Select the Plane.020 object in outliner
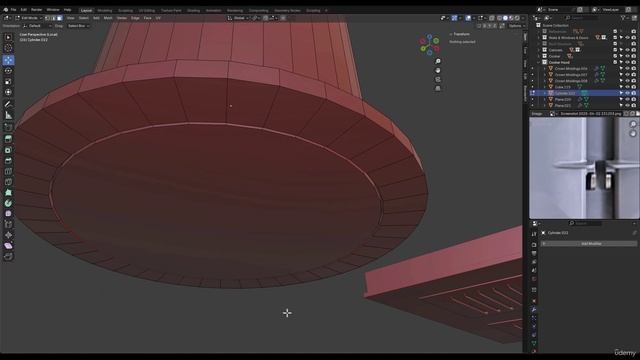Screen dimensions: 640x360 563,99
